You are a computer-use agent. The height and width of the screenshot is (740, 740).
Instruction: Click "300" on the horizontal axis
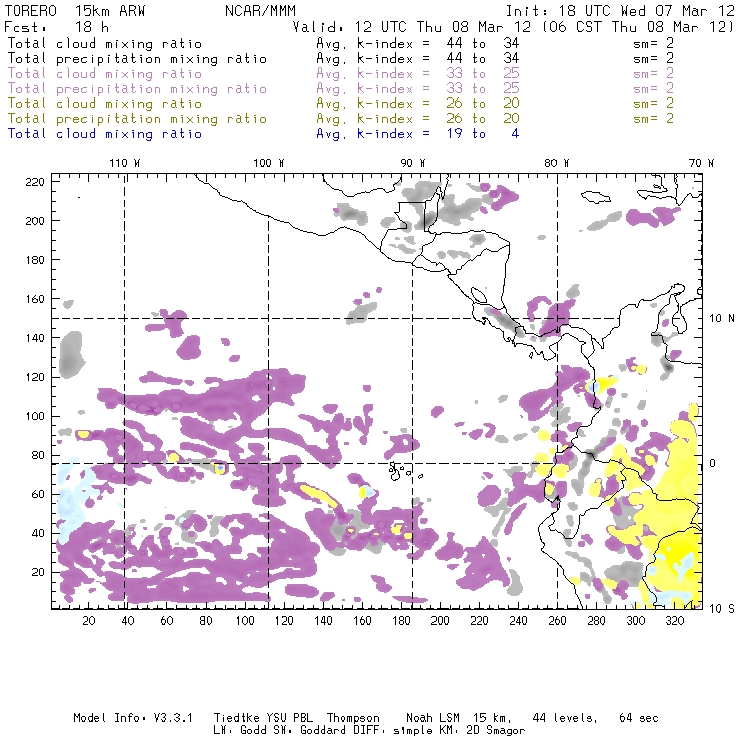(635, 621)
